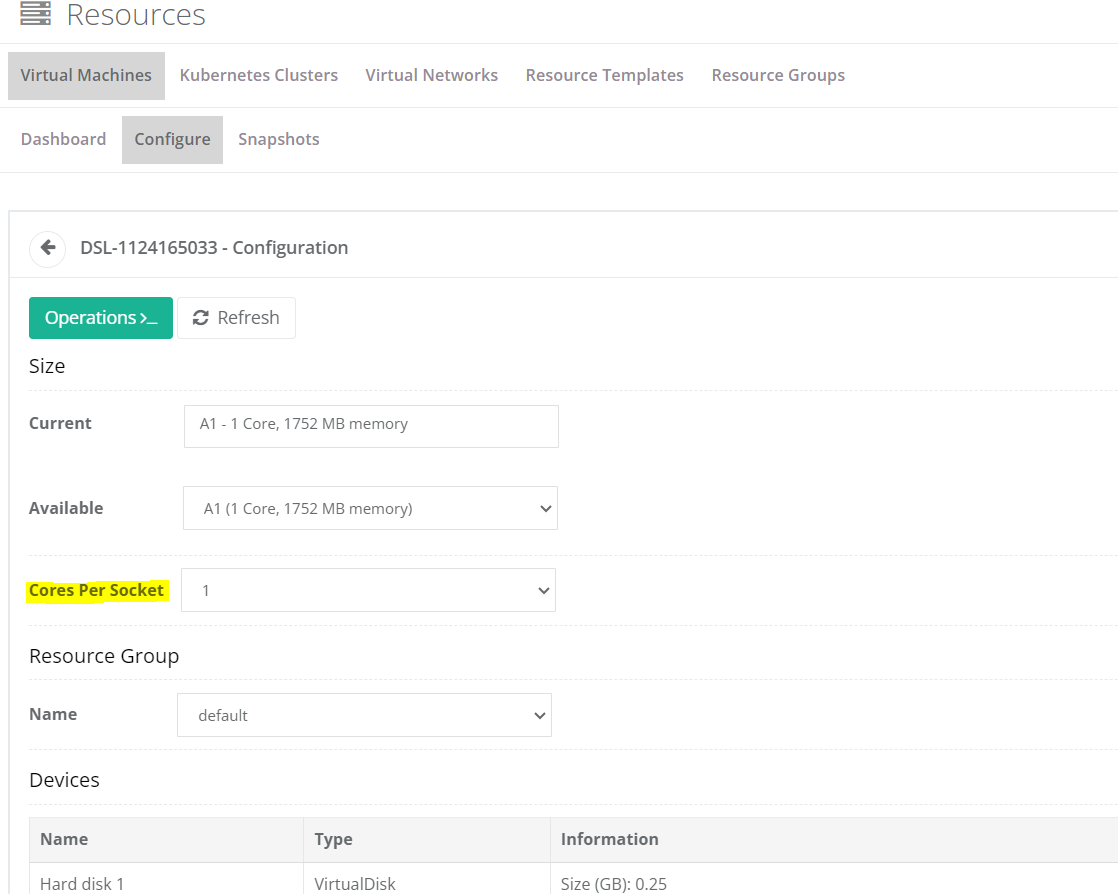Open the Kubernetes Clusters tab
The height and width of the screenshot is (894, 1118).
coord(258,76)
